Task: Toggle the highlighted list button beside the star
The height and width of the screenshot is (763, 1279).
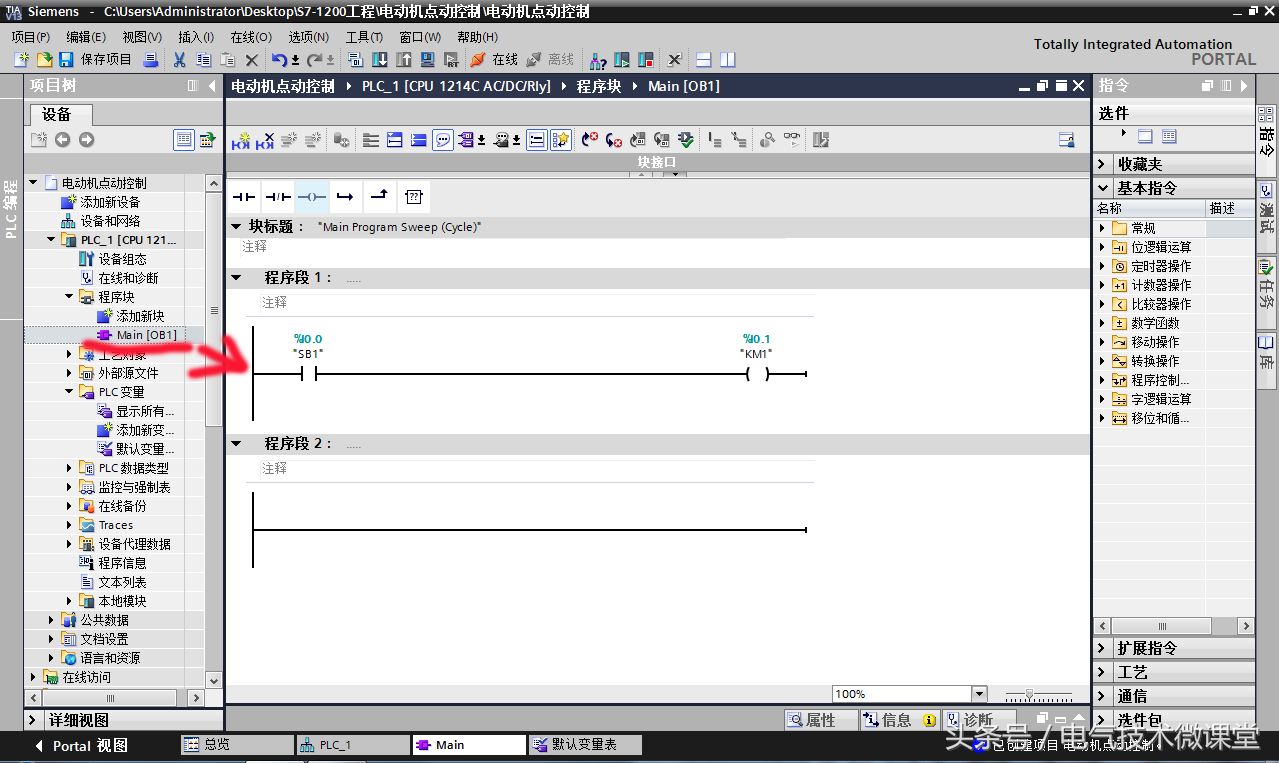Action: click(537, 140)
